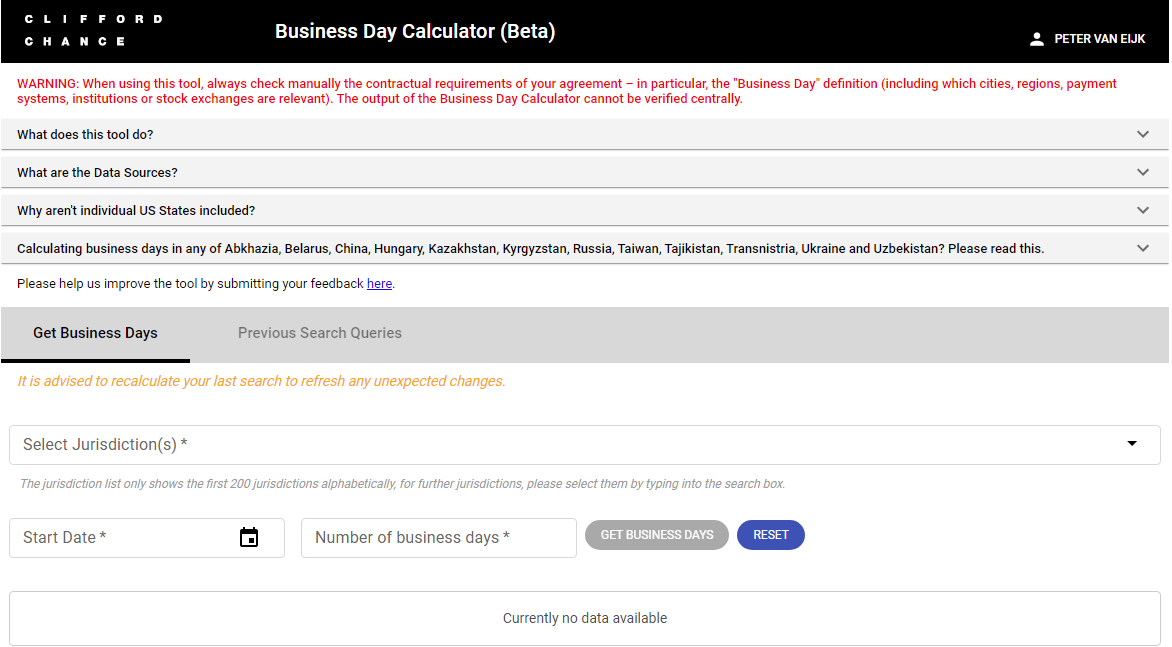The image size is (1172, 647).
Task: Click the 'Currently no data available' text
Action: click(585, 619)
